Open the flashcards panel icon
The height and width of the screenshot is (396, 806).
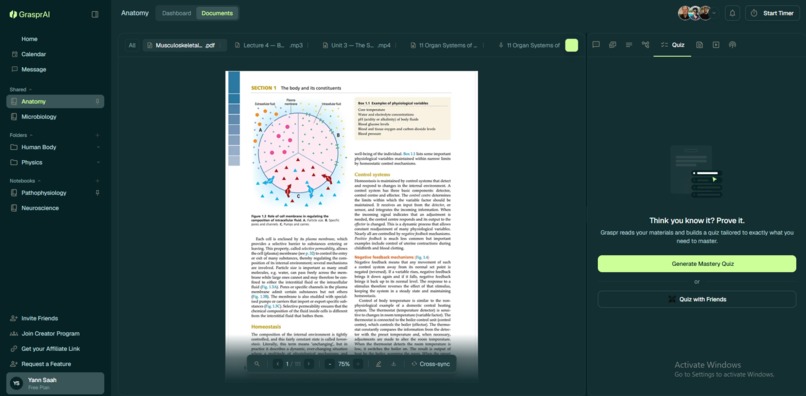tap(613, 45)
